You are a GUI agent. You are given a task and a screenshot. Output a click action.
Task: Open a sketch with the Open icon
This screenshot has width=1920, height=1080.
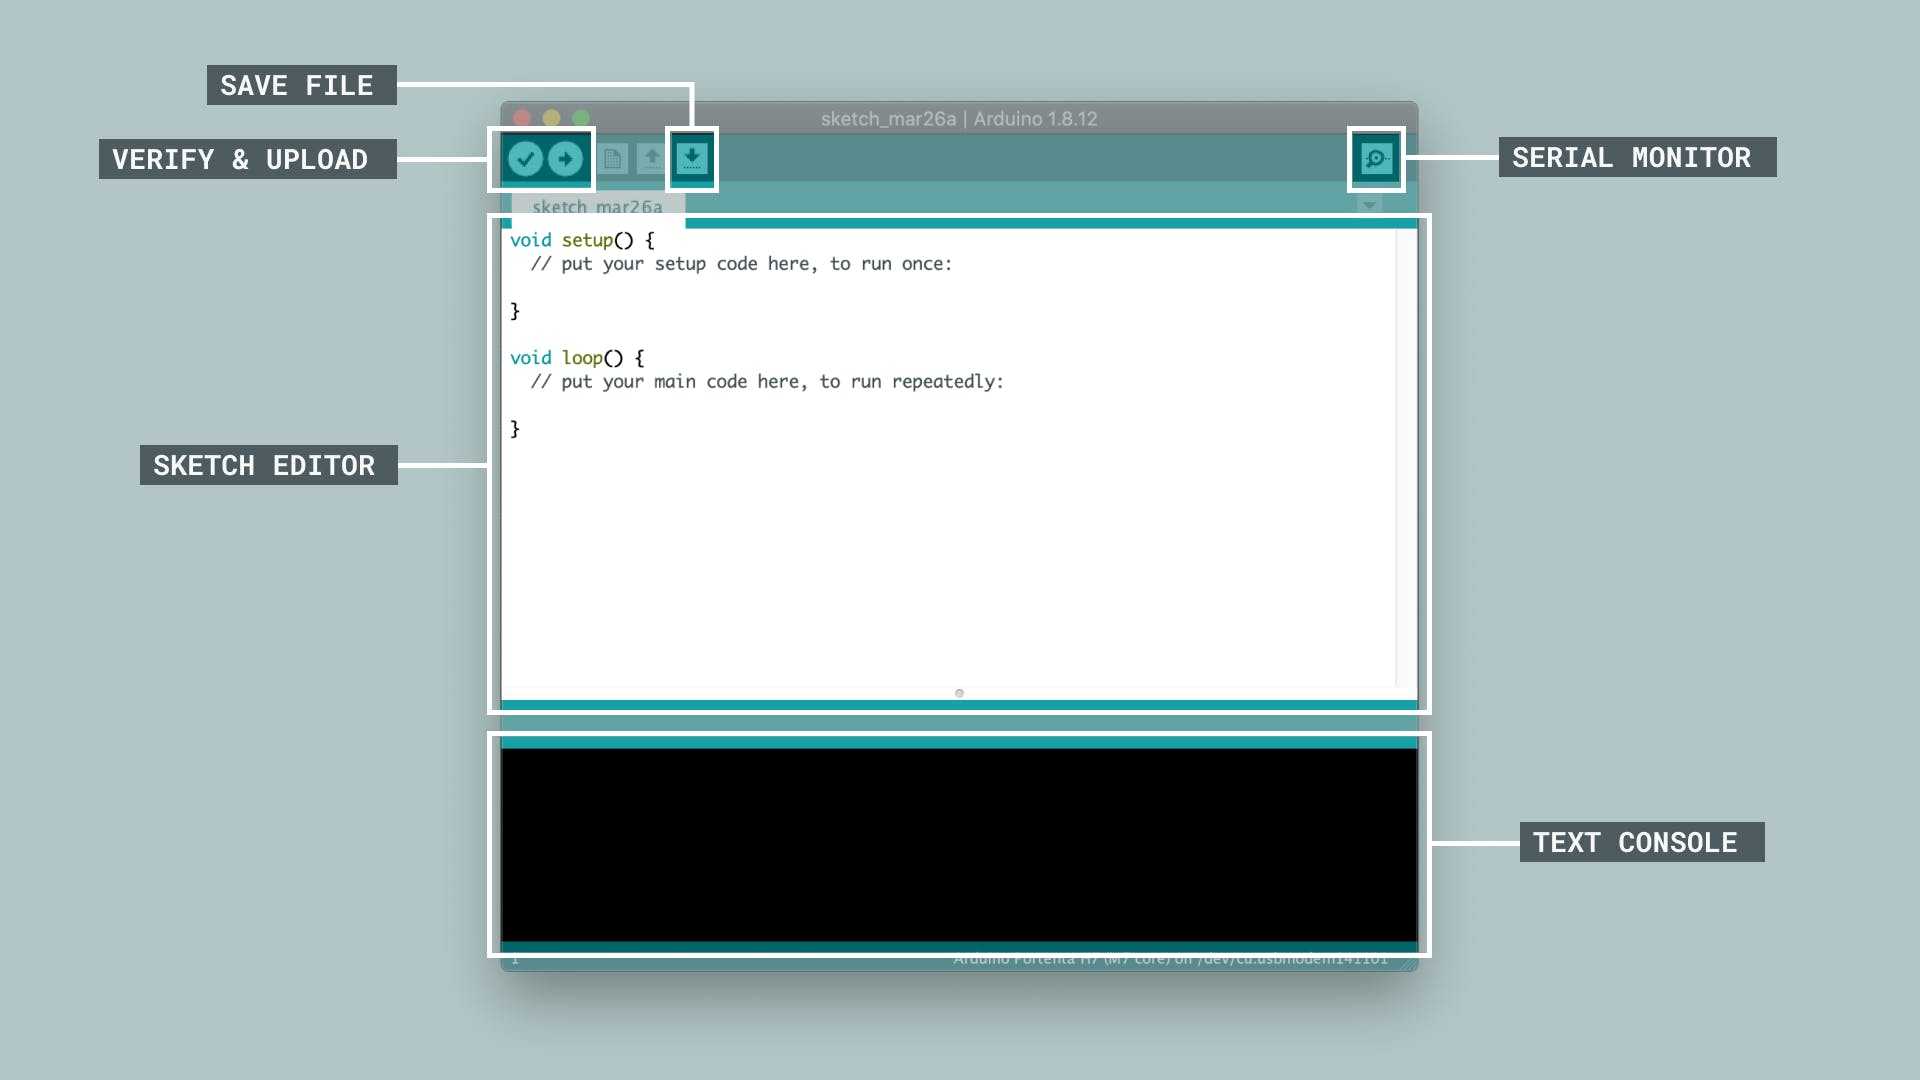652,159
